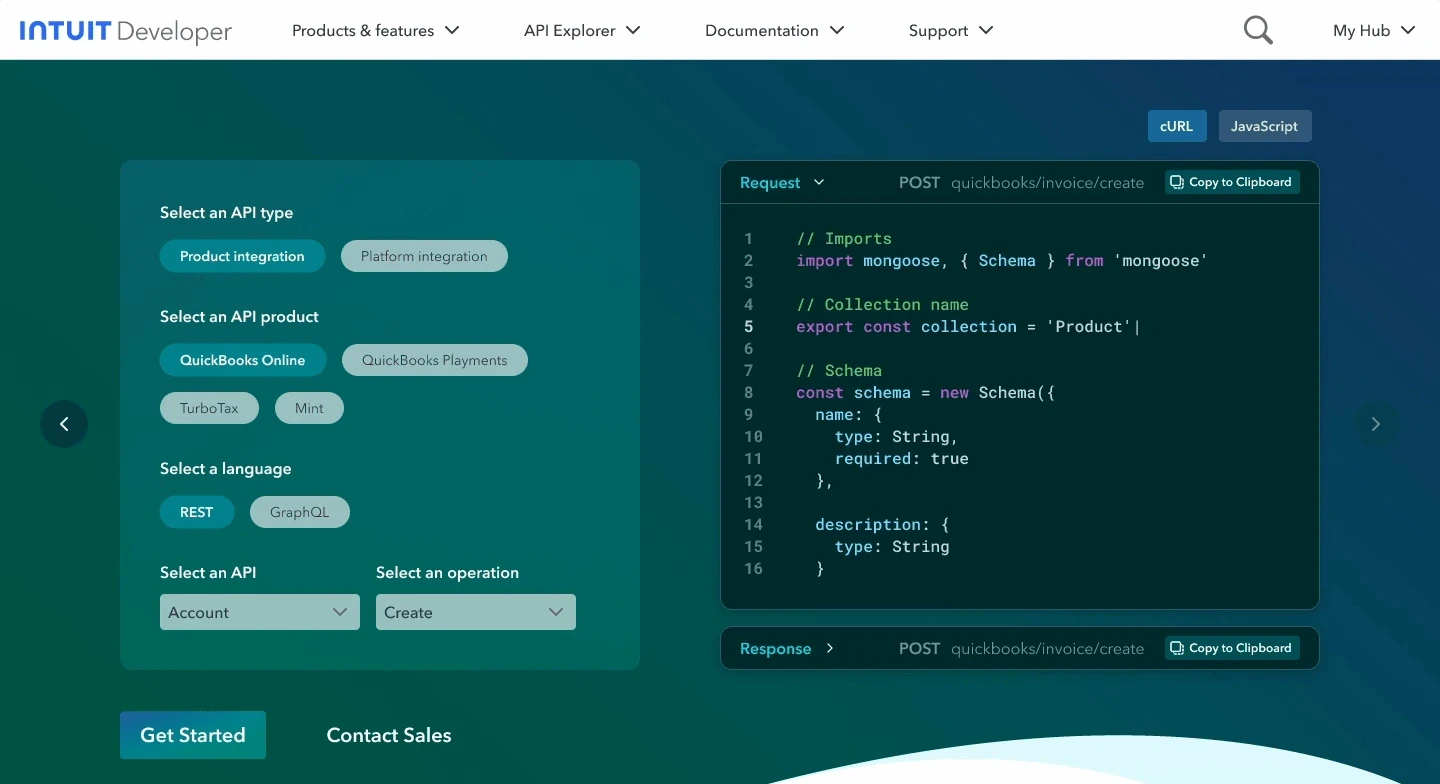Screen dimensions: 1440x784
Task: Open the Account API dropdown
Action: pyautogui.click(x=260, y=612)
